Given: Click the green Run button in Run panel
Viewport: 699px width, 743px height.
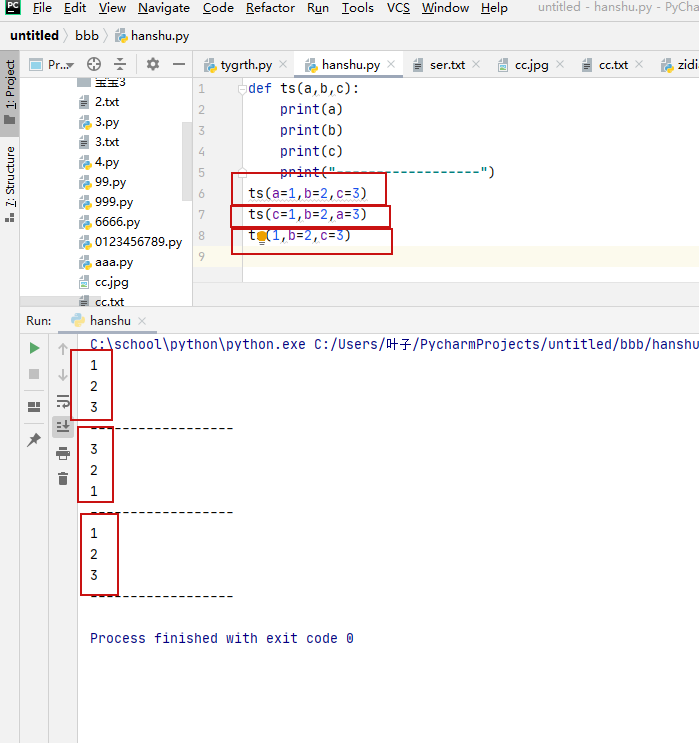Looking at the screenshot, I should pos(34,348).
